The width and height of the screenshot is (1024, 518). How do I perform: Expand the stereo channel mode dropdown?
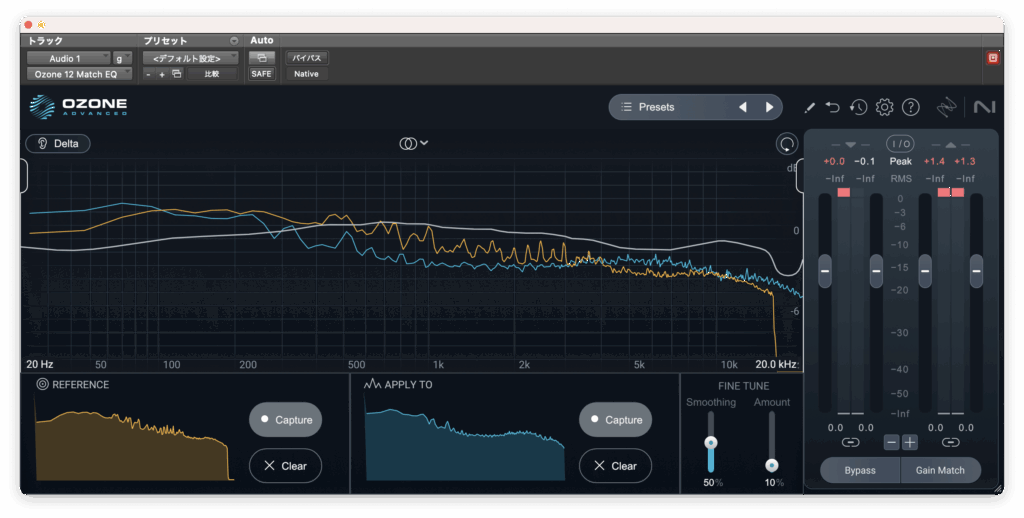[x=414, y=143]
